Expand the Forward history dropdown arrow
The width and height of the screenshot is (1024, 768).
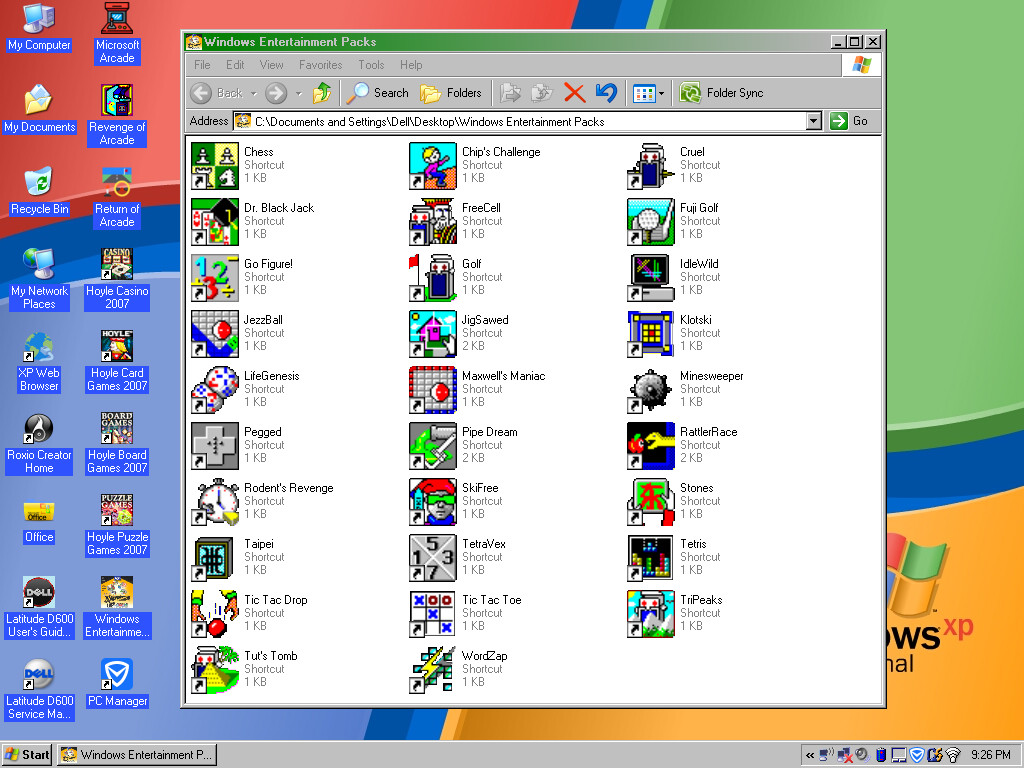(298, 93)
